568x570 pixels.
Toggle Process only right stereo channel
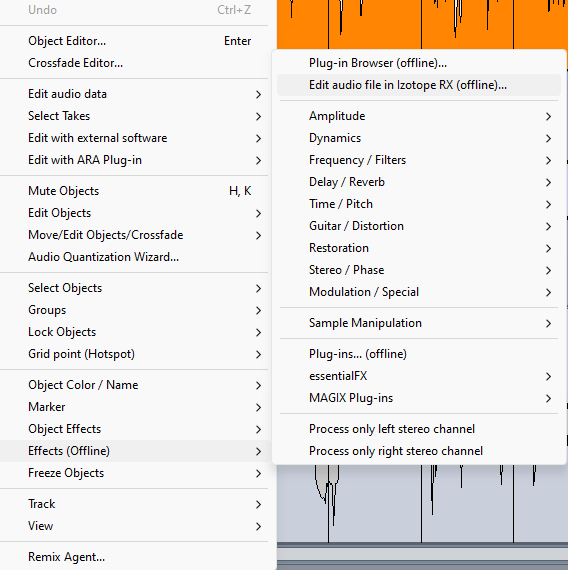(x=419, y=451)
